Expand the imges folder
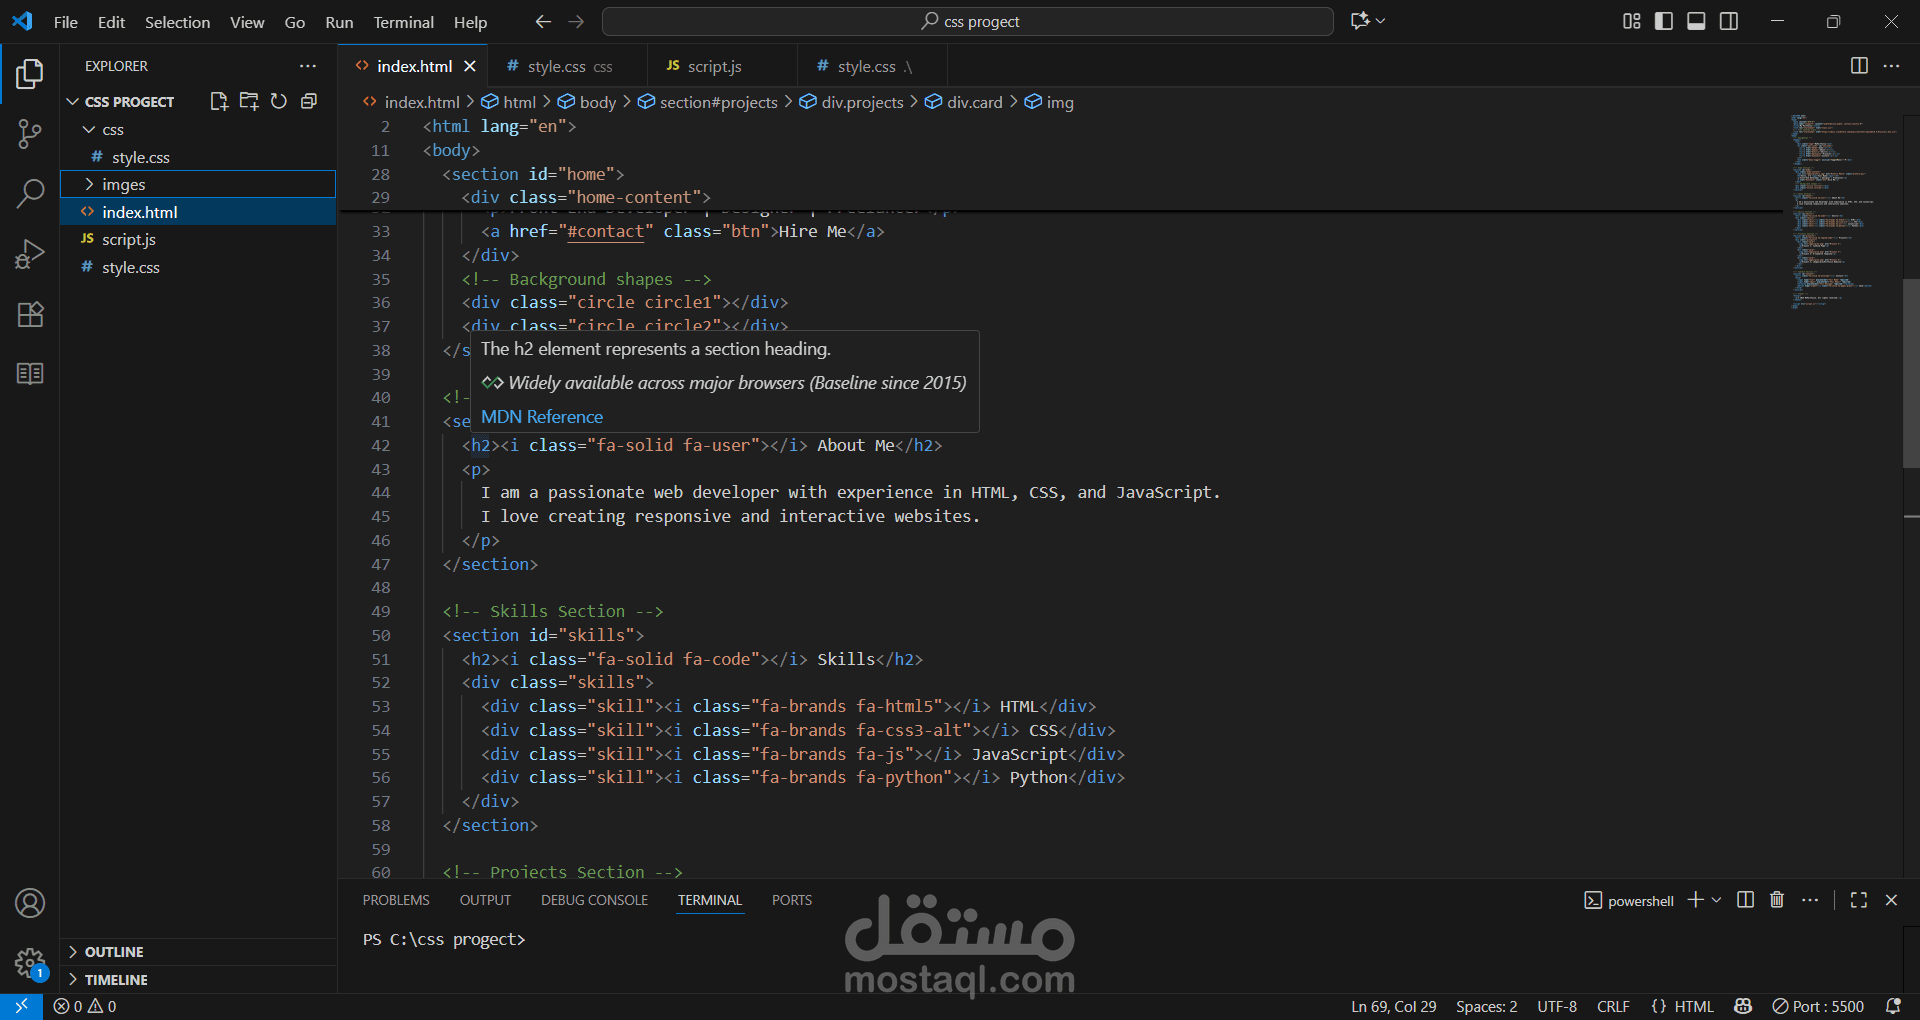Viewport: 1920px width, 1020px height. [x=123, y=184]
